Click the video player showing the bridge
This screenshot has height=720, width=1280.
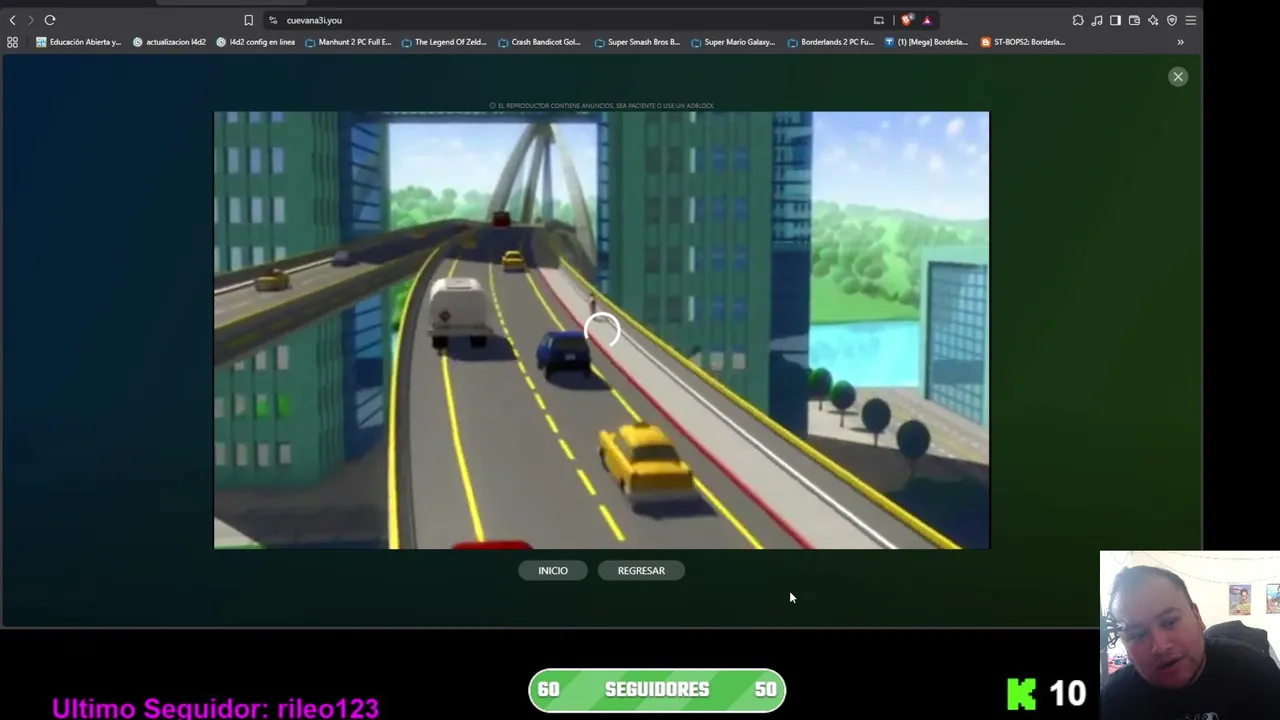click(x=601, y=330)
